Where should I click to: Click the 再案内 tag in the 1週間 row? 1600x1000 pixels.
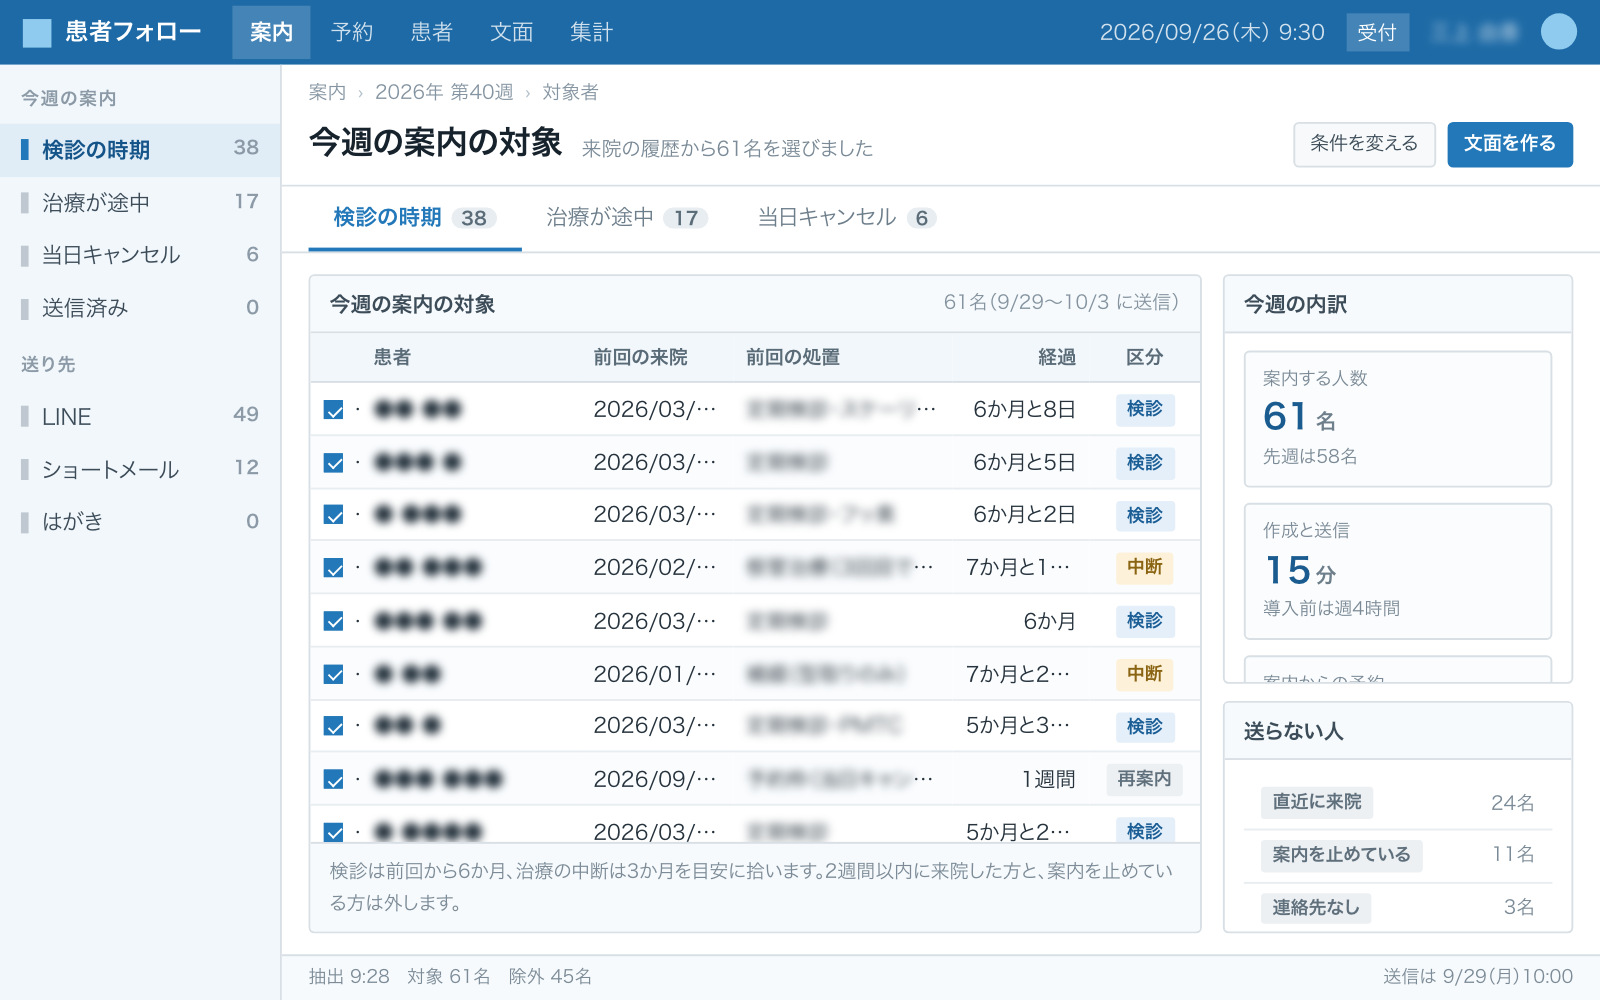click(1144, 779)
